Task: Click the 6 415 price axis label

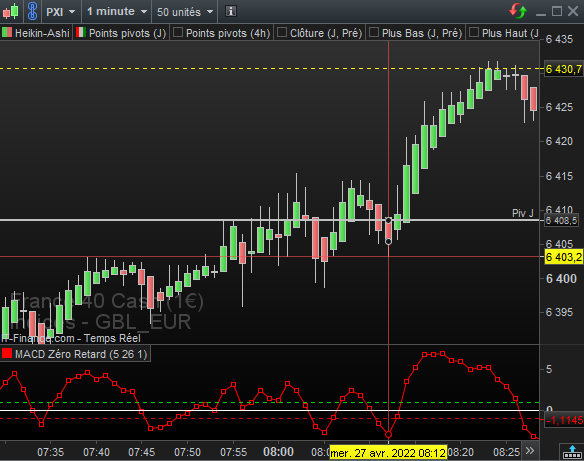Action: (x=559, y=176)
